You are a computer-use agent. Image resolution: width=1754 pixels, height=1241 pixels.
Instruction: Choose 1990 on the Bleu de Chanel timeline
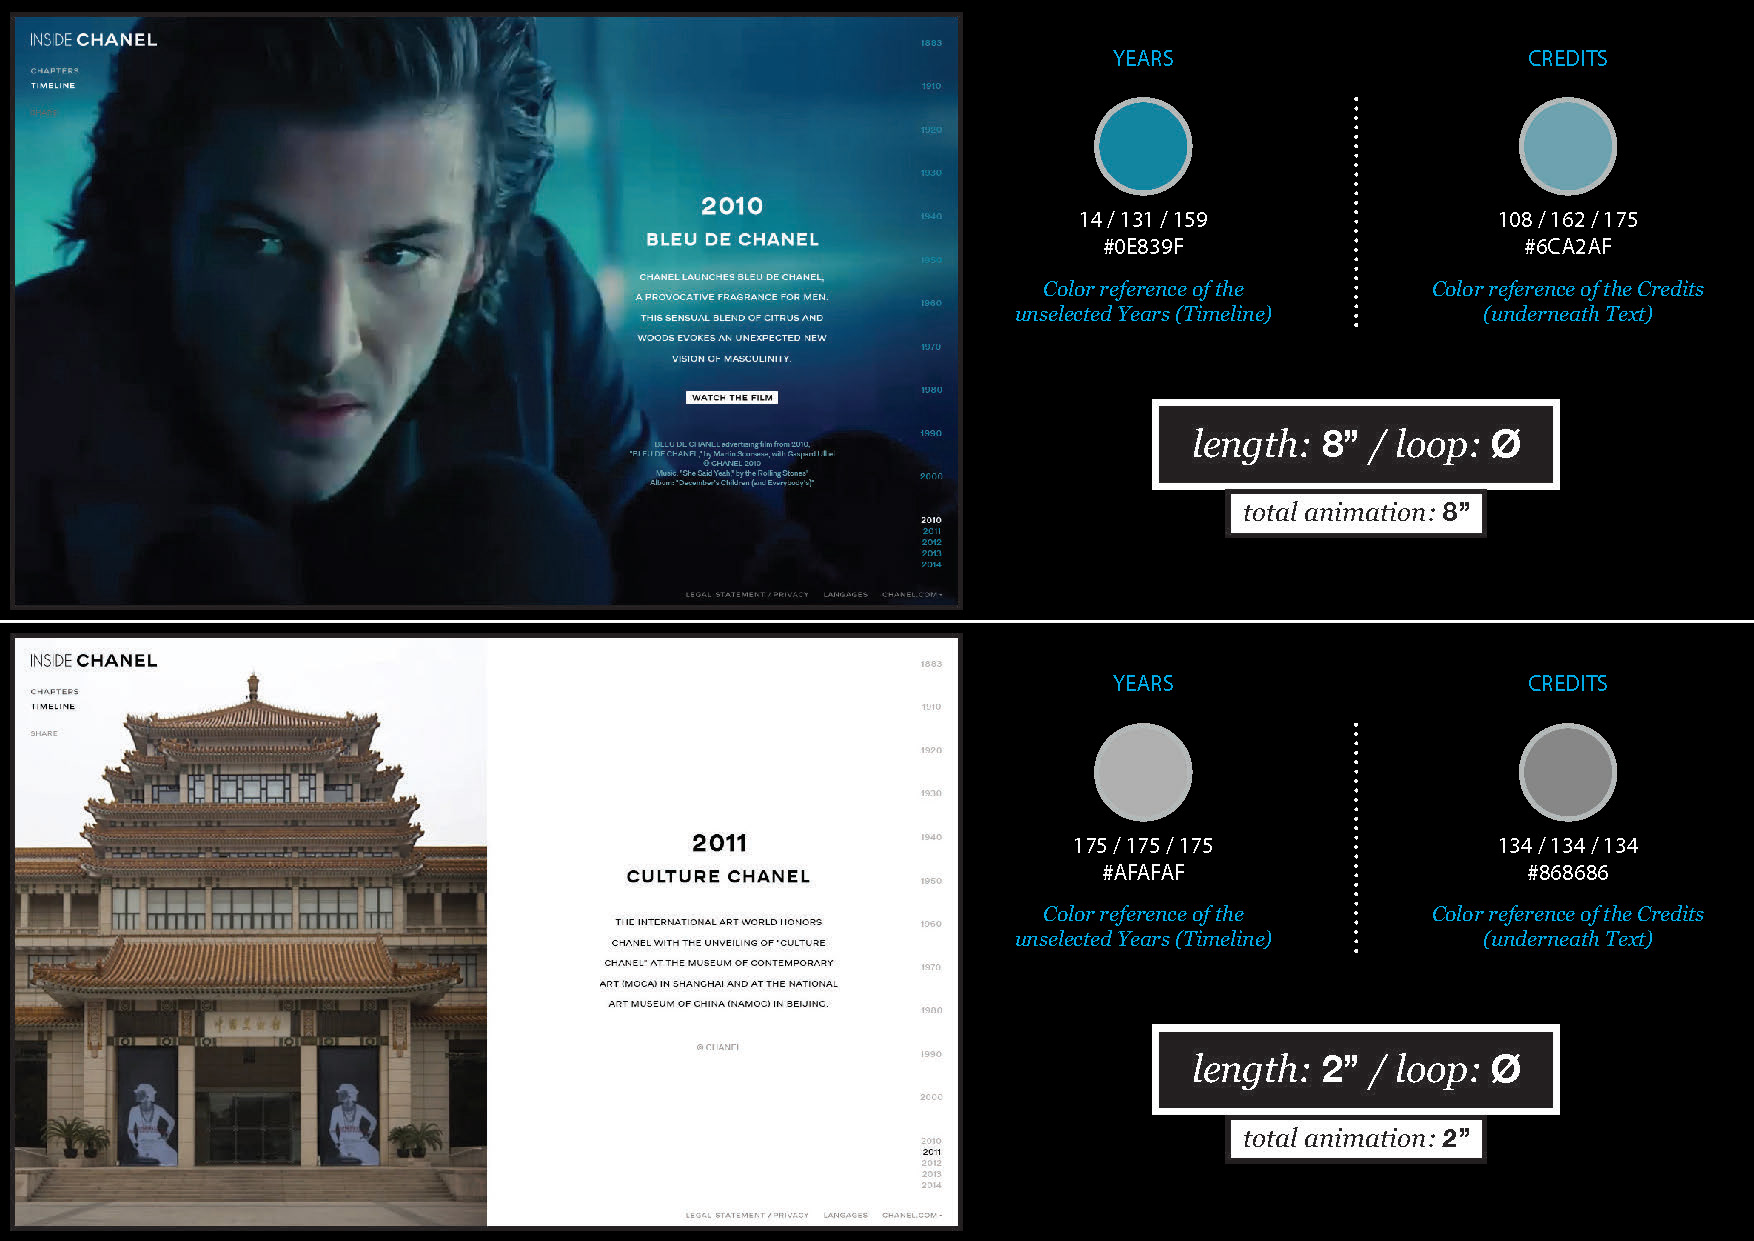tap(931, 433)
